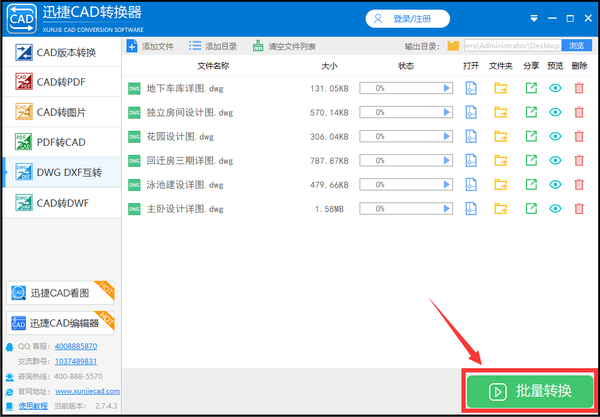The width and height of the screenshot is (600, 417).
Task: Preview 地下车库详图.dwg with eye icon
Action: pos(555,88)
